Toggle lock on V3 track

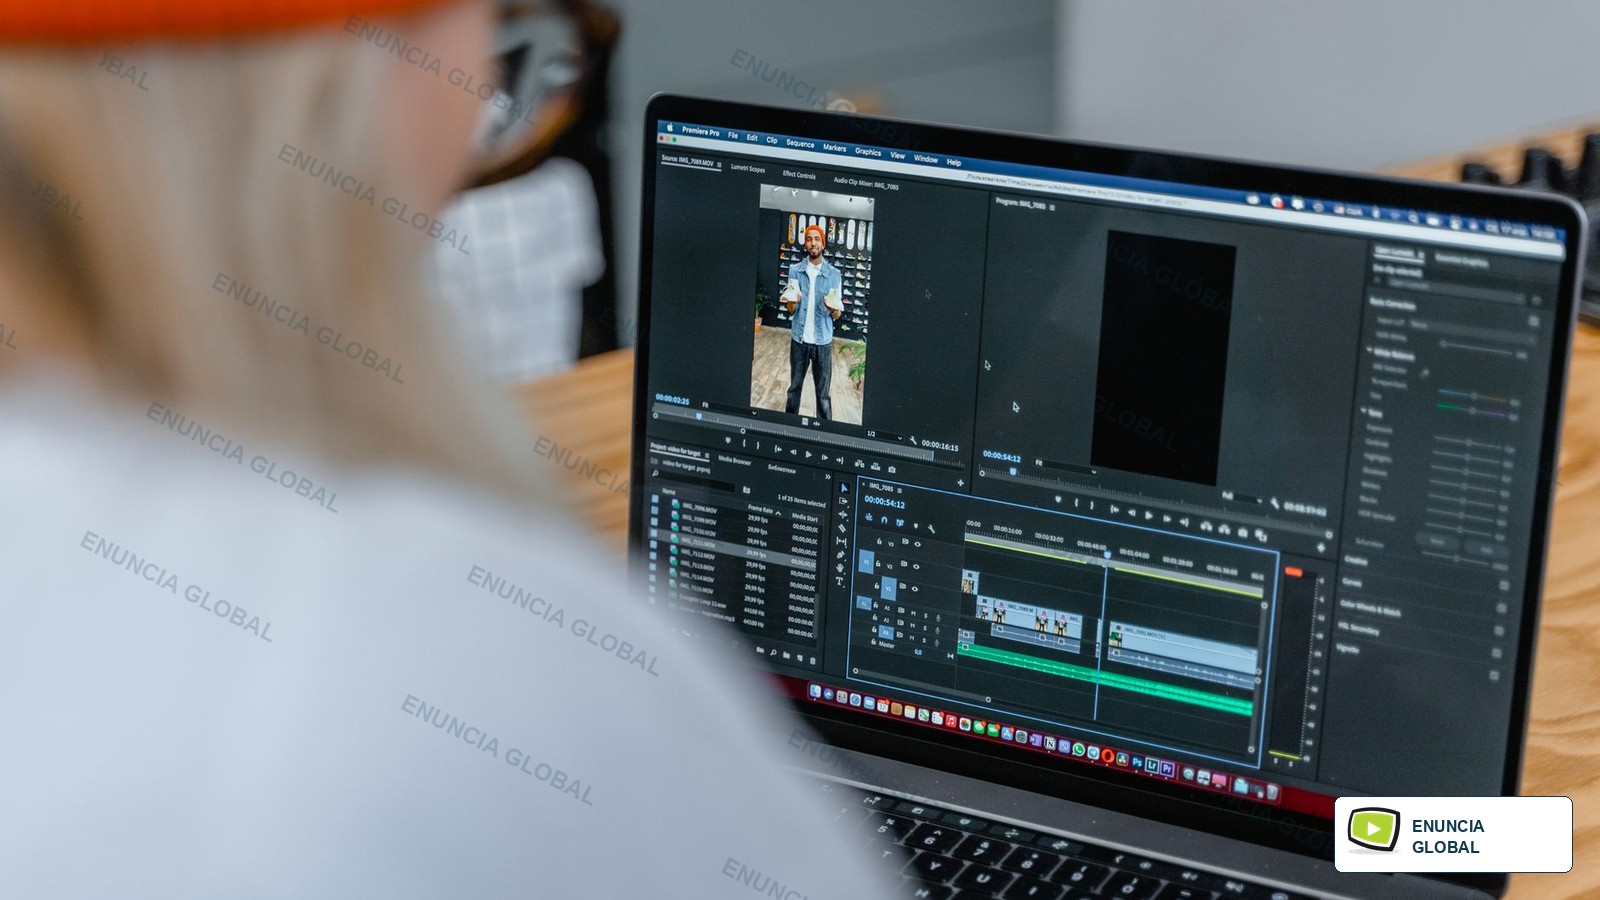click(879, 541)
